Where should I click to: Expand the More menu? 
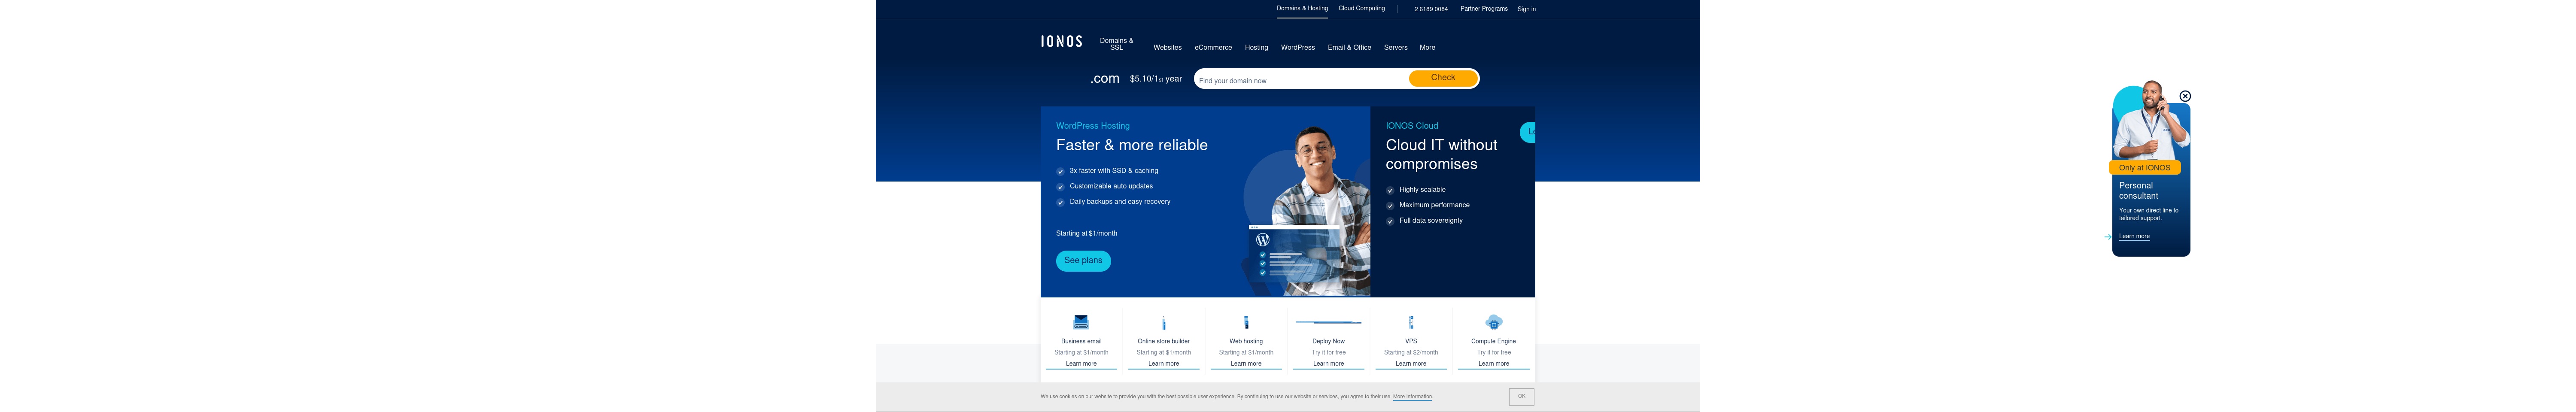coord(1427,47)
